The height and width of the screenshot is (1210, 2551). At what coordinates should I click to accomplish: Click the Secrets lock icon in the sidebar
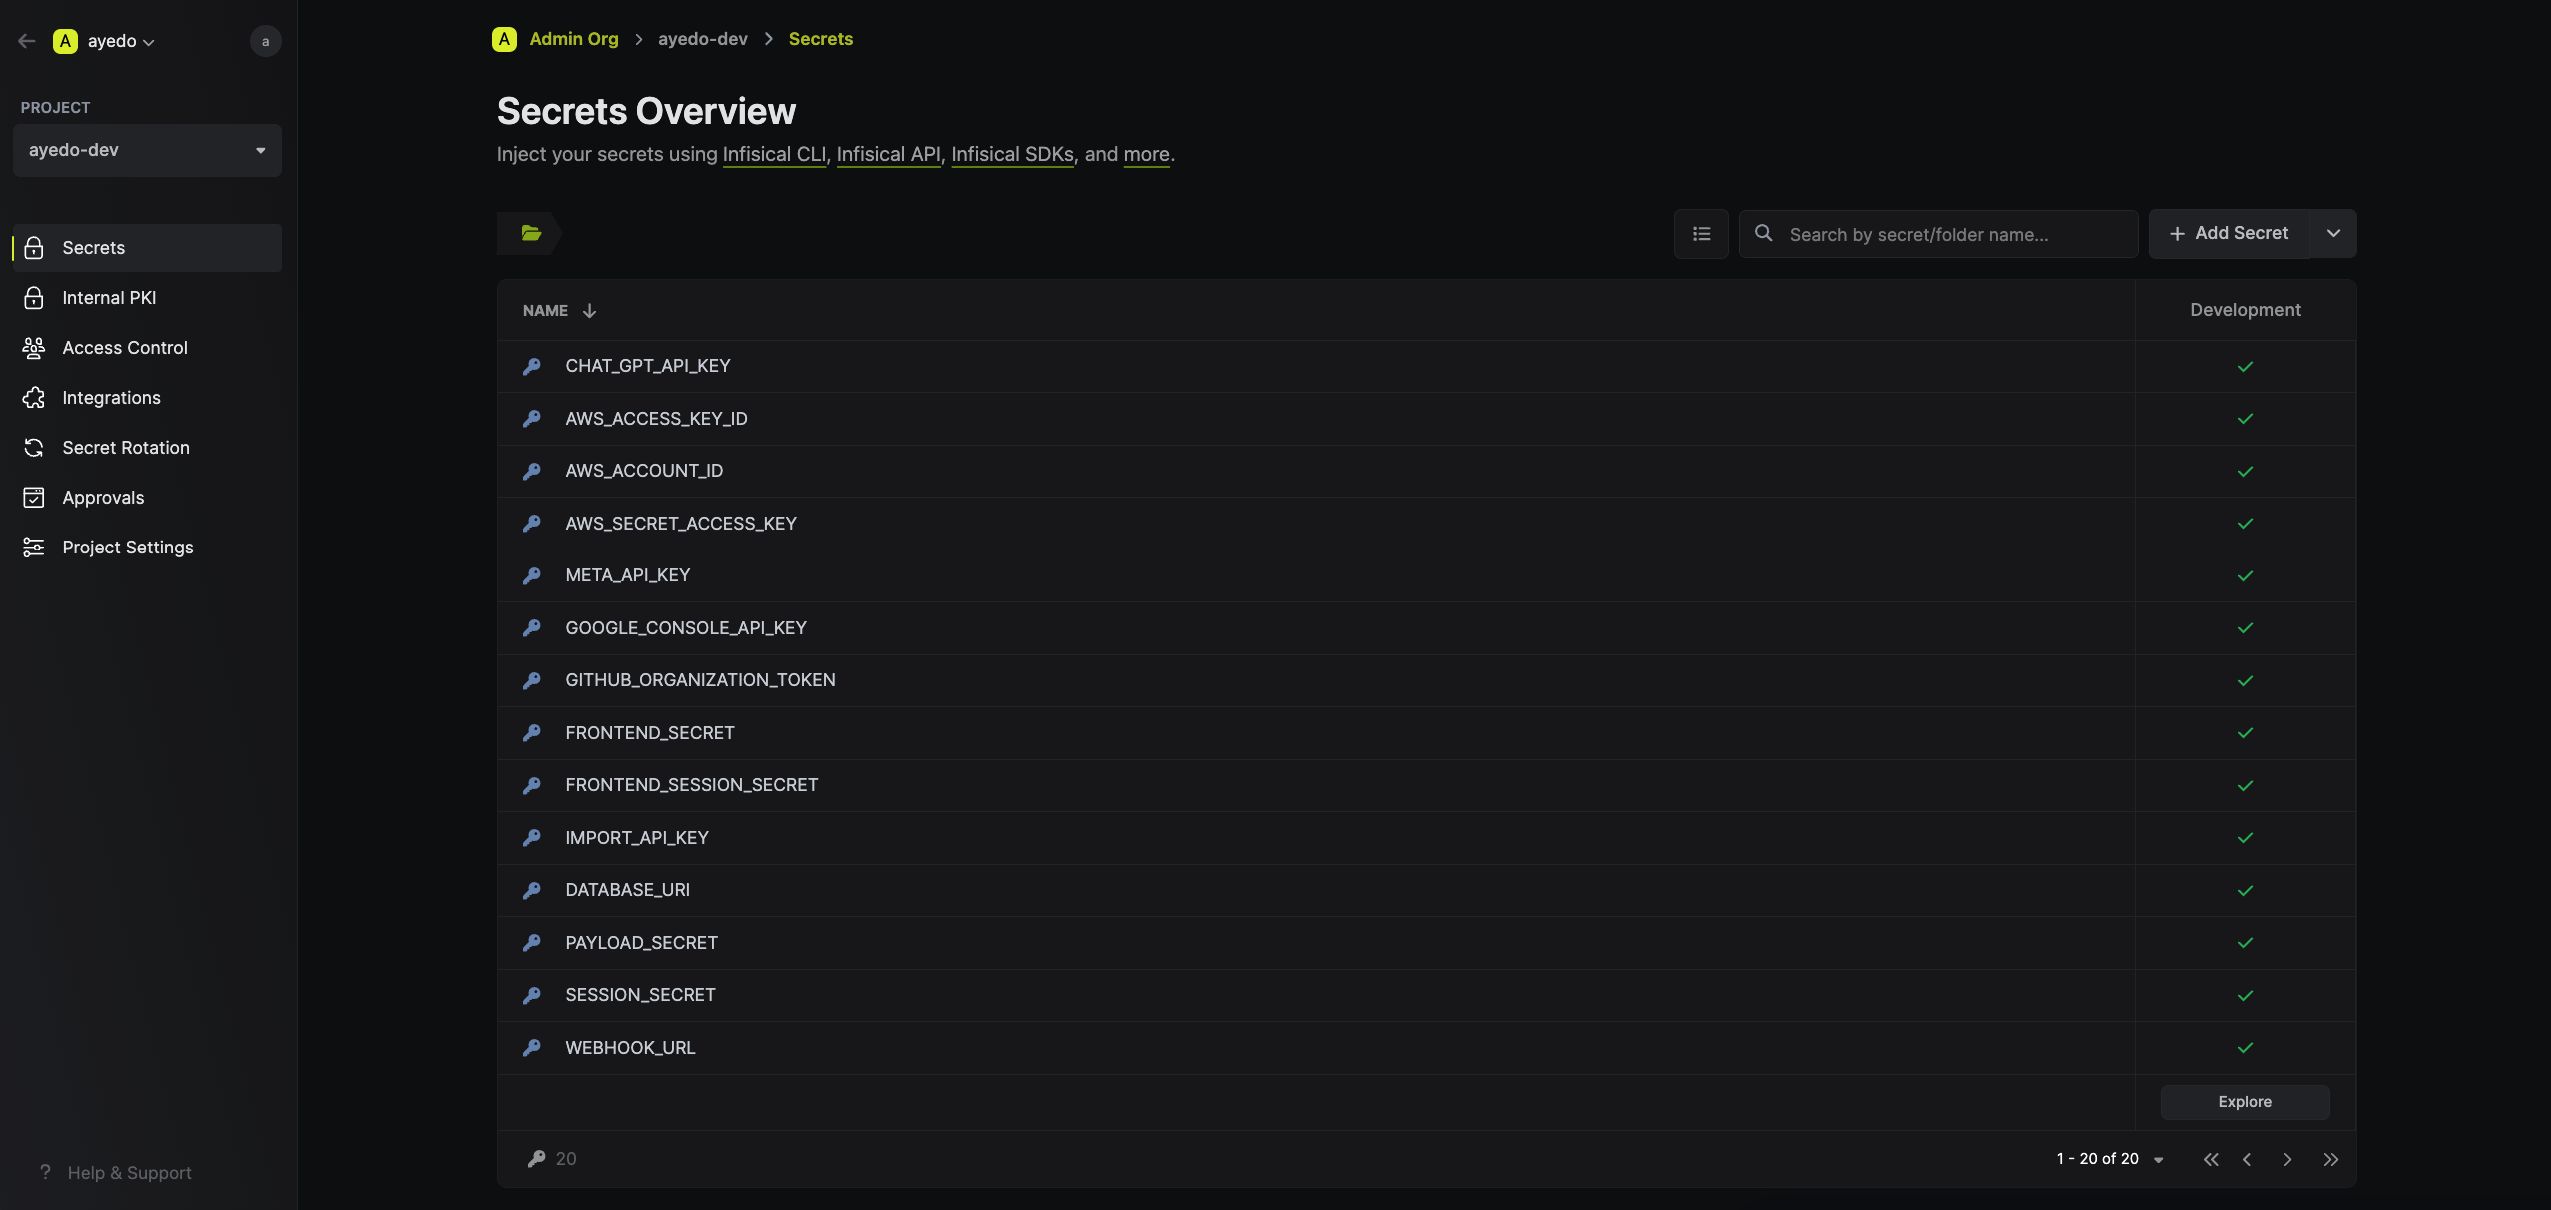click(34, 248)
